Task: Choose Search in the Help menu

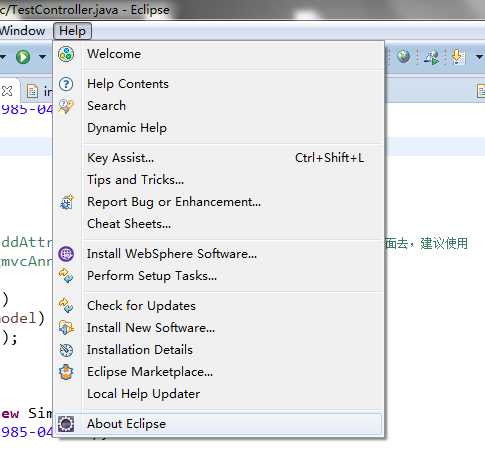Action: [x=218, y=106]
